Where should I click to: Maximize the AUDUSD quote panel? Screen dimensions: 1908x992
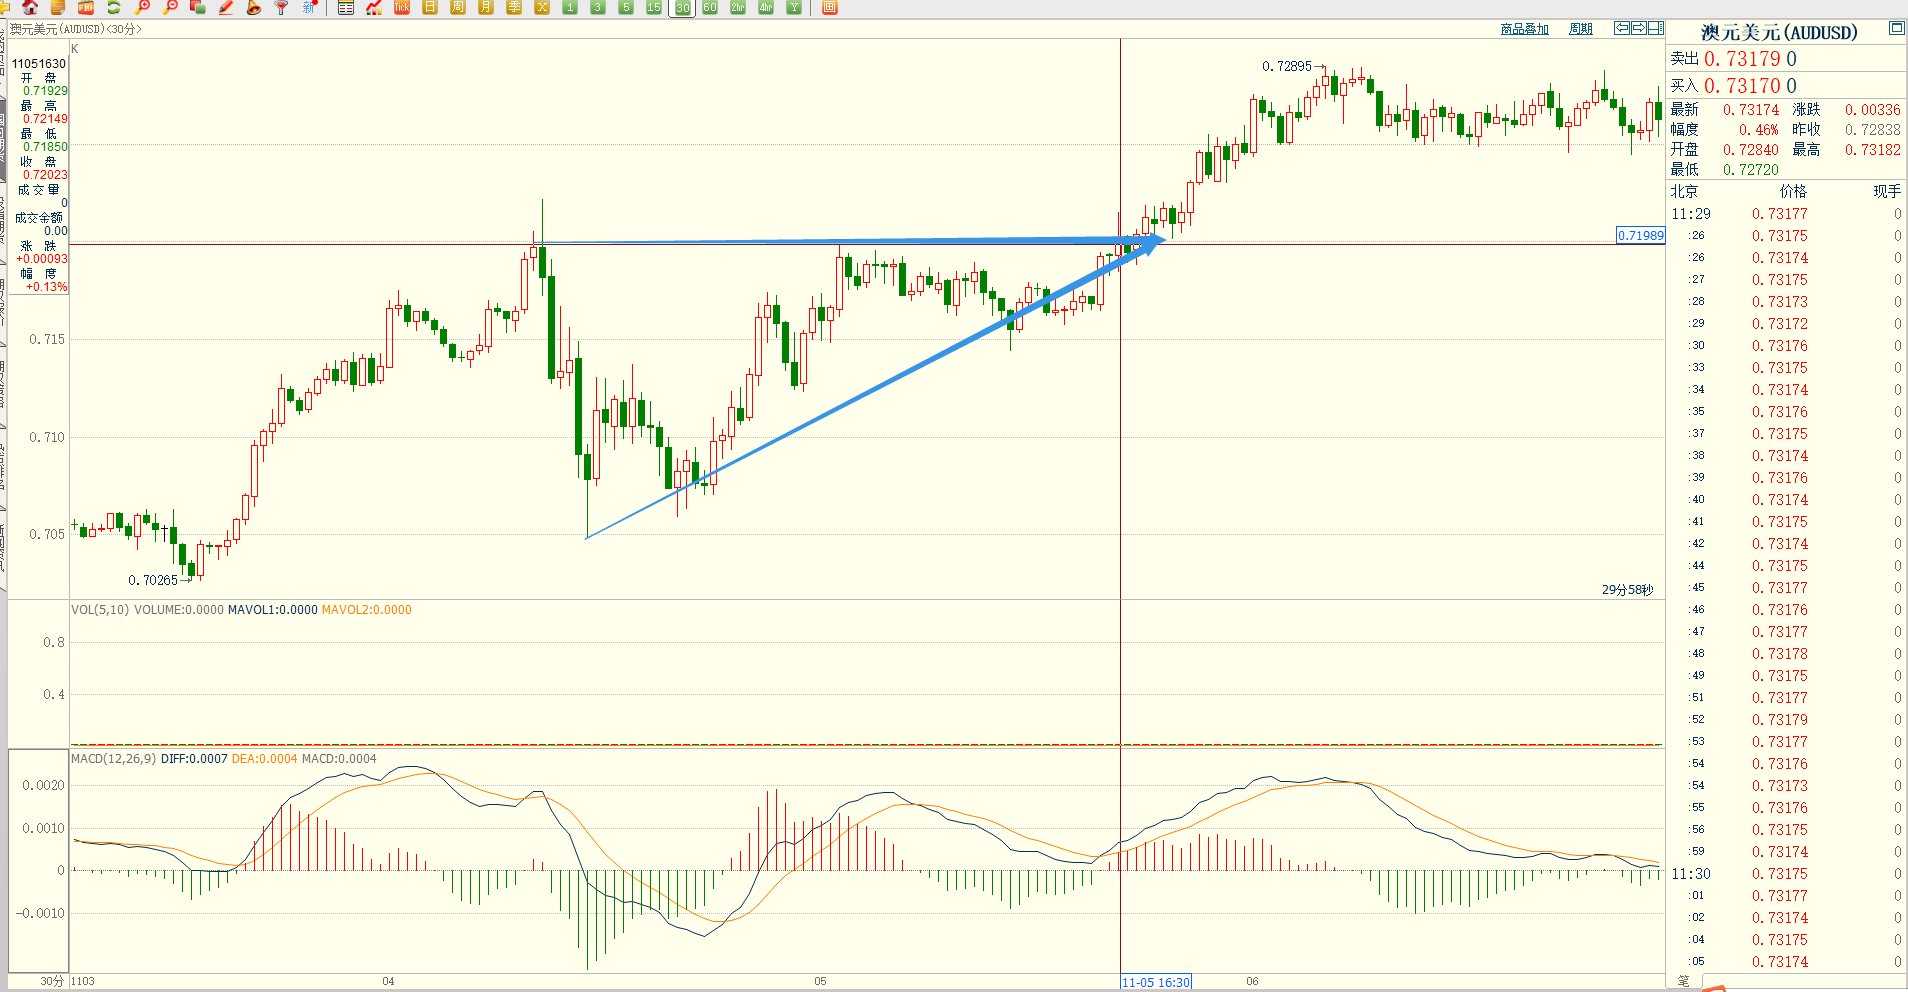1896,28
